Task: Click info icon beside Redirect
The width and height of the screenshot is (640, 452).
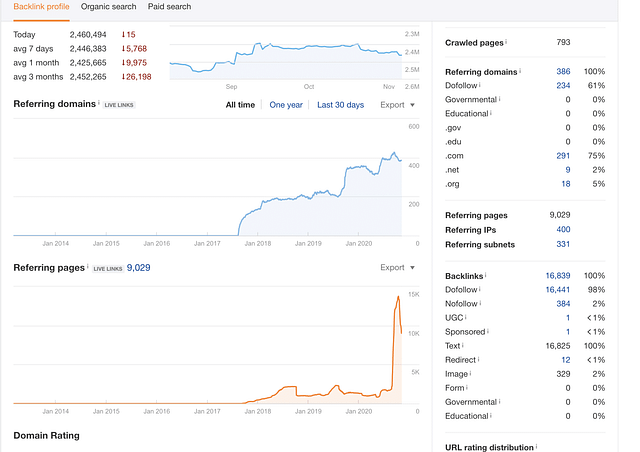Action: click(478, 359)
